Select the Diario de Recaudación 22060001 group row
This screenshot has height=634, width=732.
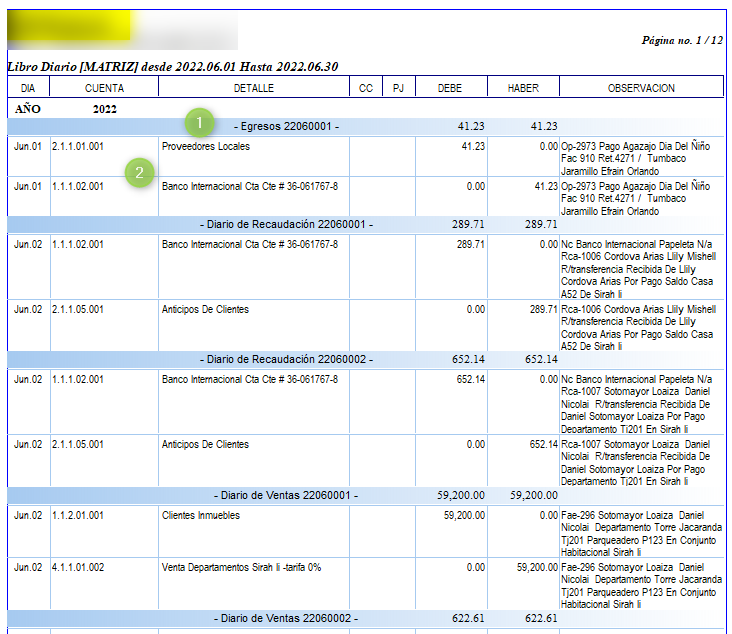[286, 225]
